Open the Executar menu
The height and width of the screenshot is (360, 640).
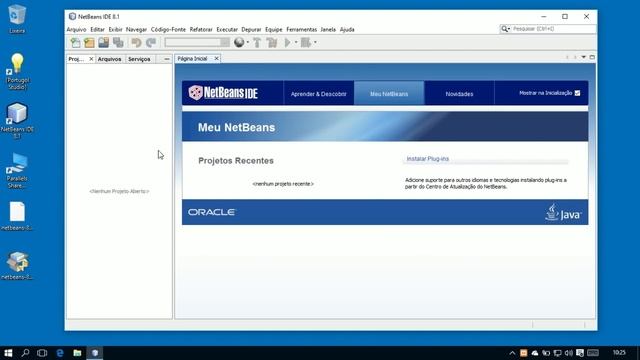227,29
